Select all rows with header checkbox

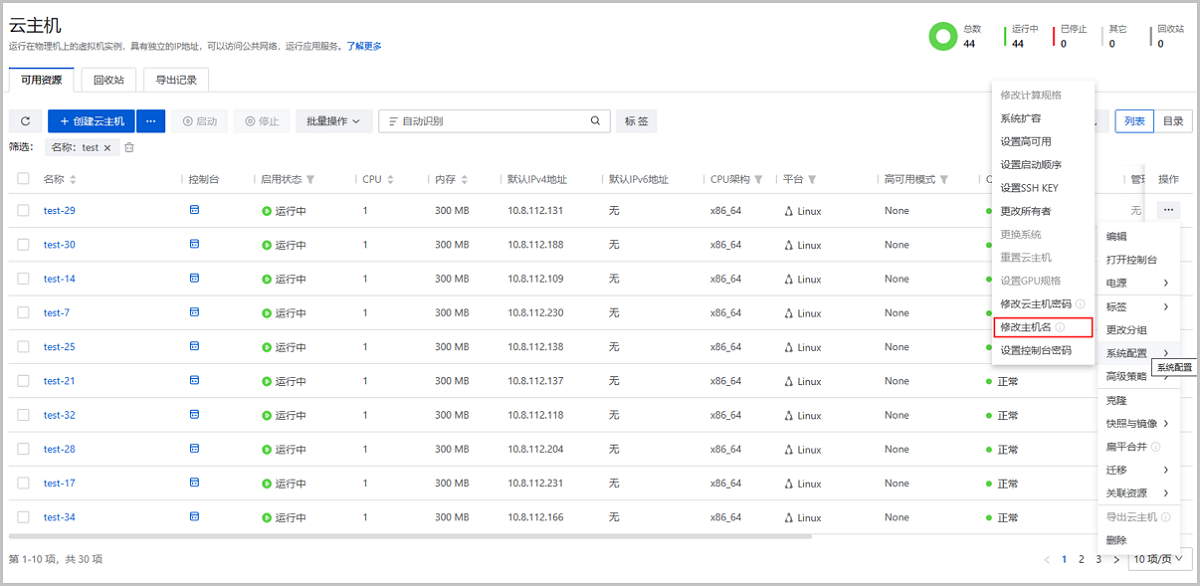tap(23, 179)
